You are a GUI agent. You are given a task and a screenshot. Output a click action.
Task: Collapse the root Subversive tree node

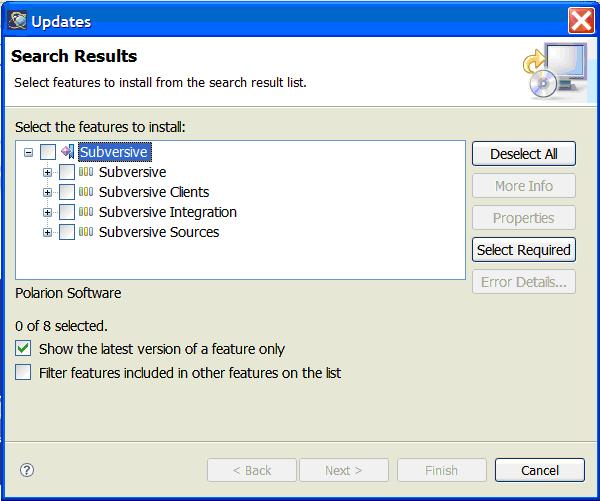pyautogui.click(x=29, y=153)
